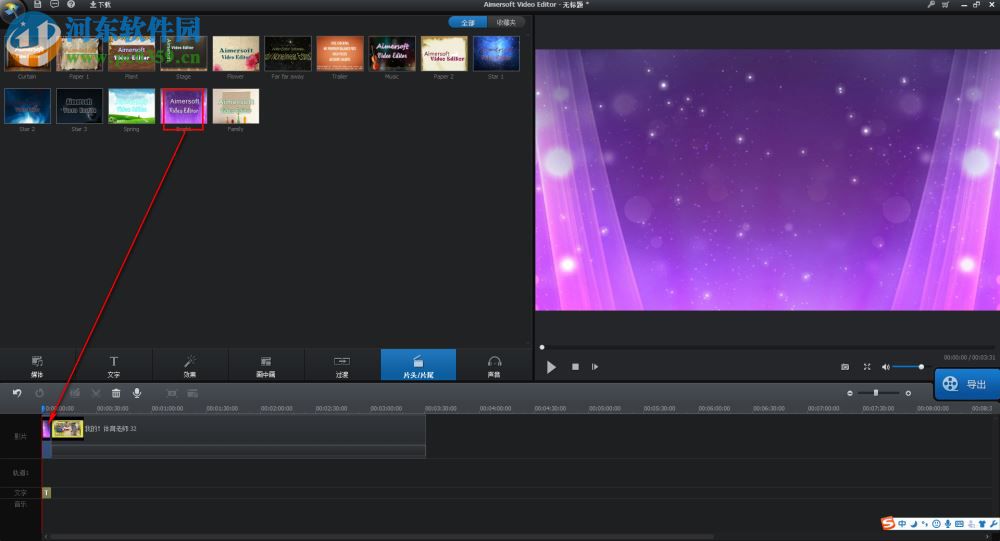Click the shopping cart purchase icon
This screenshot has width=1000, height=541.
point(945,4)
